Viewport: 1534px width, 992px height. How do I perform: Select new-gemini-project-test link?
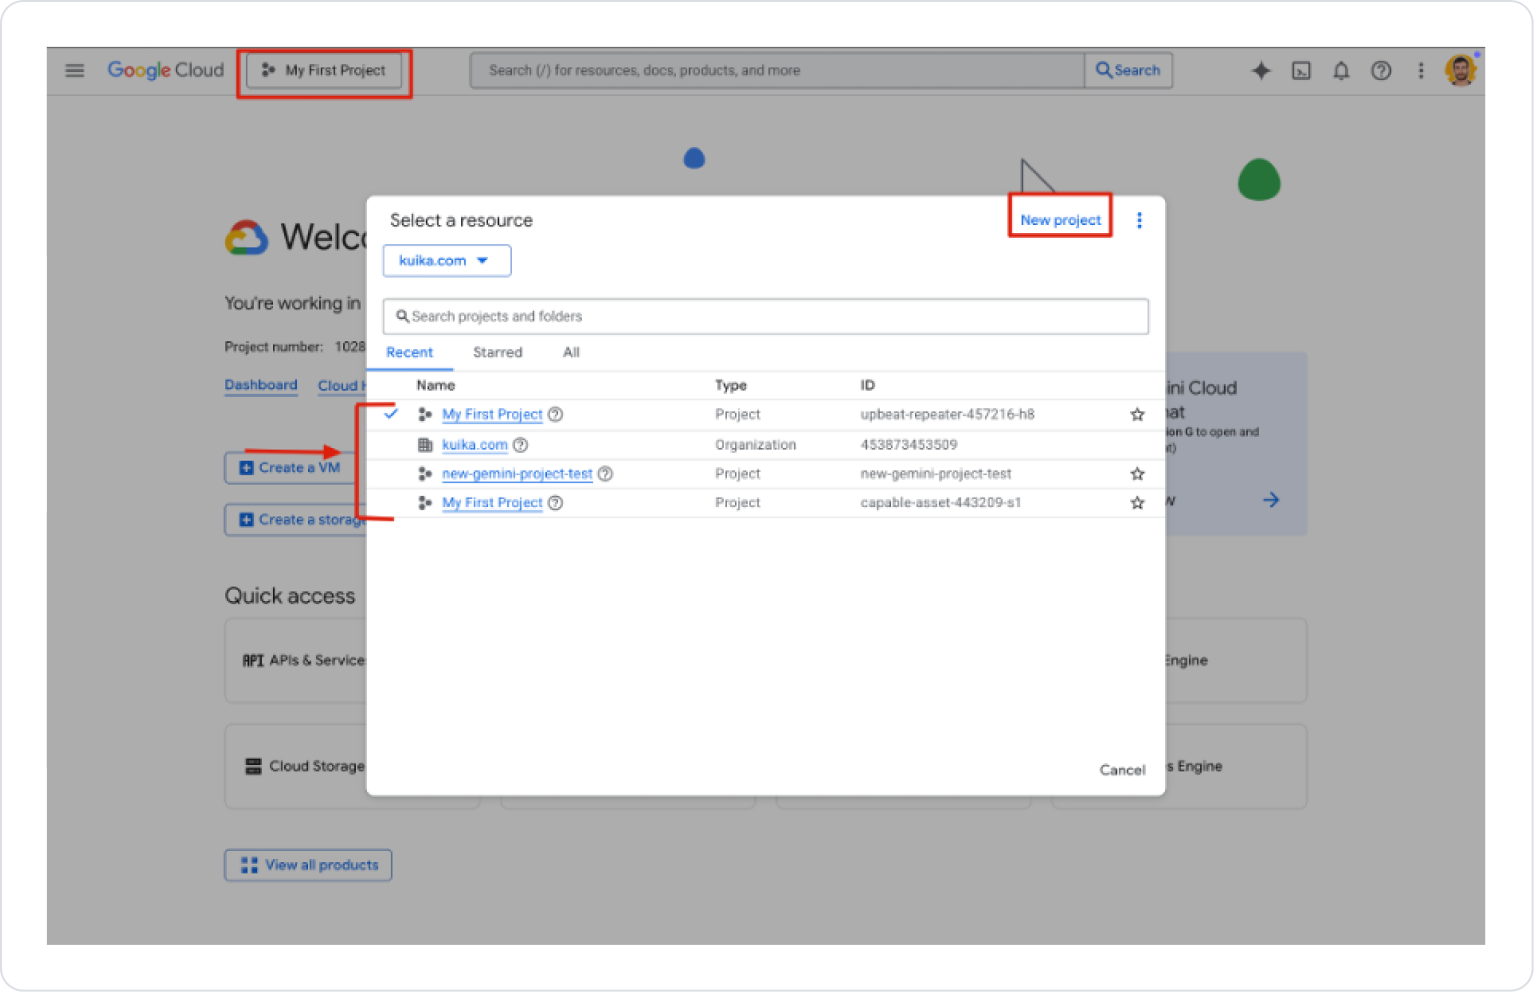pyautogui.click(x=517, y=474)
